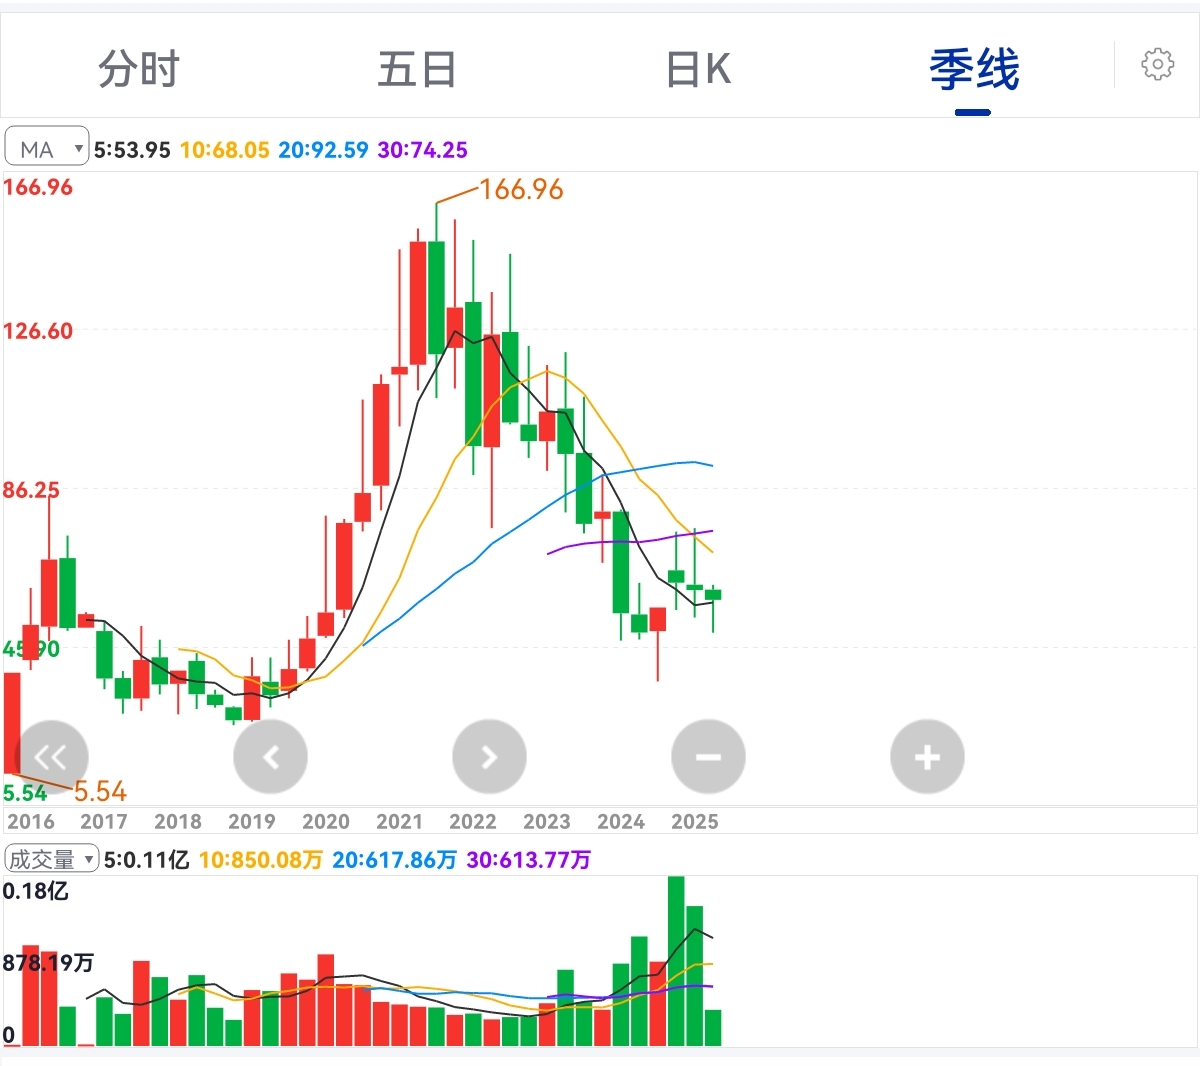The width and height of the screenshot is (1200, 1066).
Task: Click the 166.96 peak price label
Action: [x=521, y=189]
